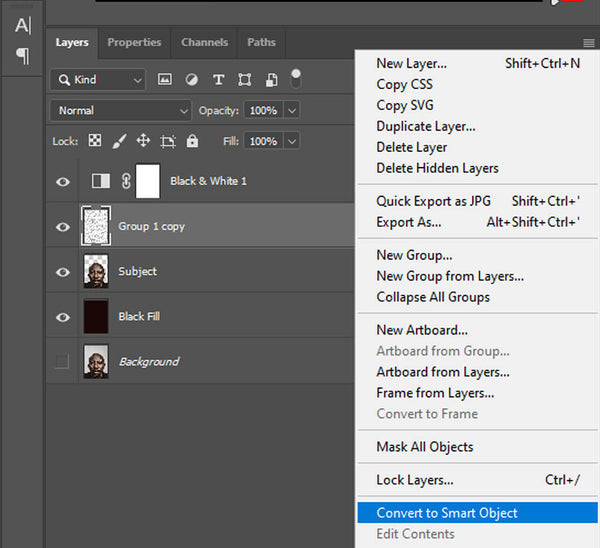Choose New Layer... from panel menu

(478, 63)
